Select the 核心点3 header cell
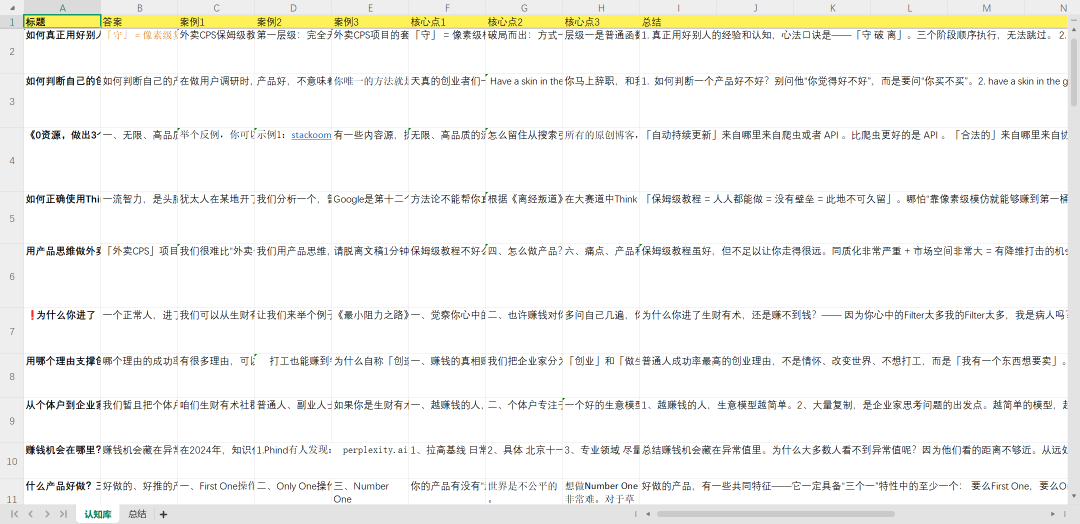This screenshot has height=524, width=1080. point(601,21)
